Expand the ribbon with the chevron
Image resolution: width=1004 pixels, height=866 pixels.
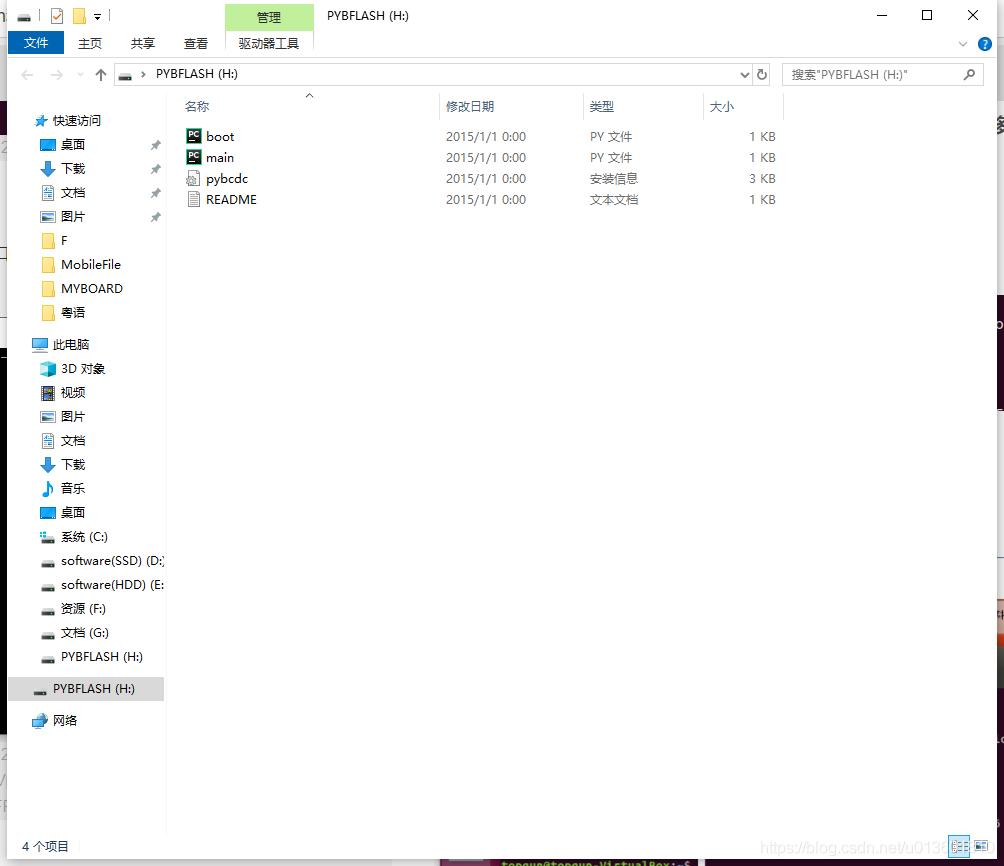(x=962, y=44)
